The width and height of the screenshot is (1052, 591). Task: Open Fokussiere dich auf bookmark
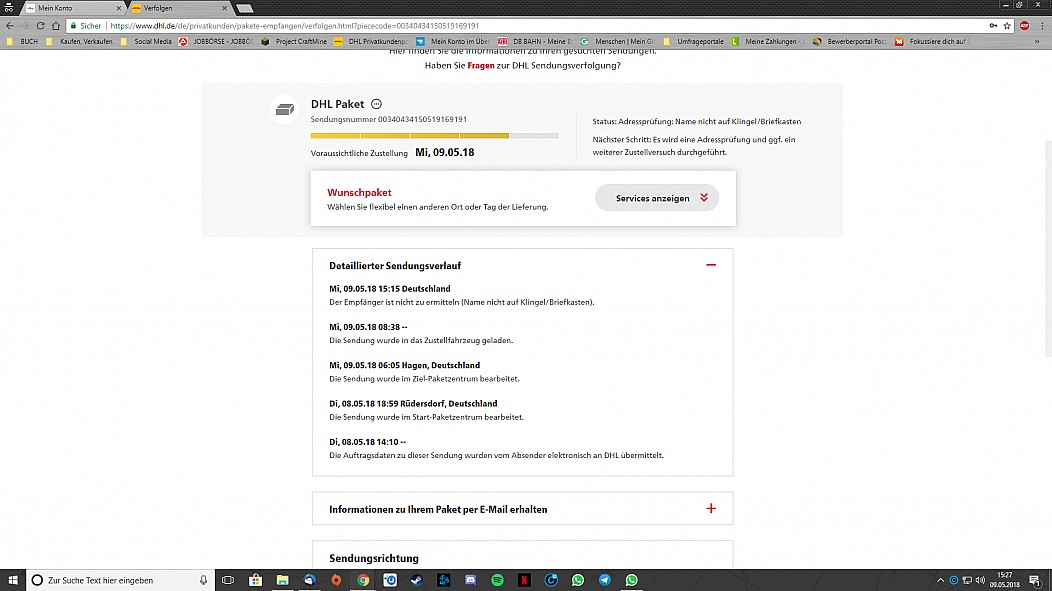(931, 42)
